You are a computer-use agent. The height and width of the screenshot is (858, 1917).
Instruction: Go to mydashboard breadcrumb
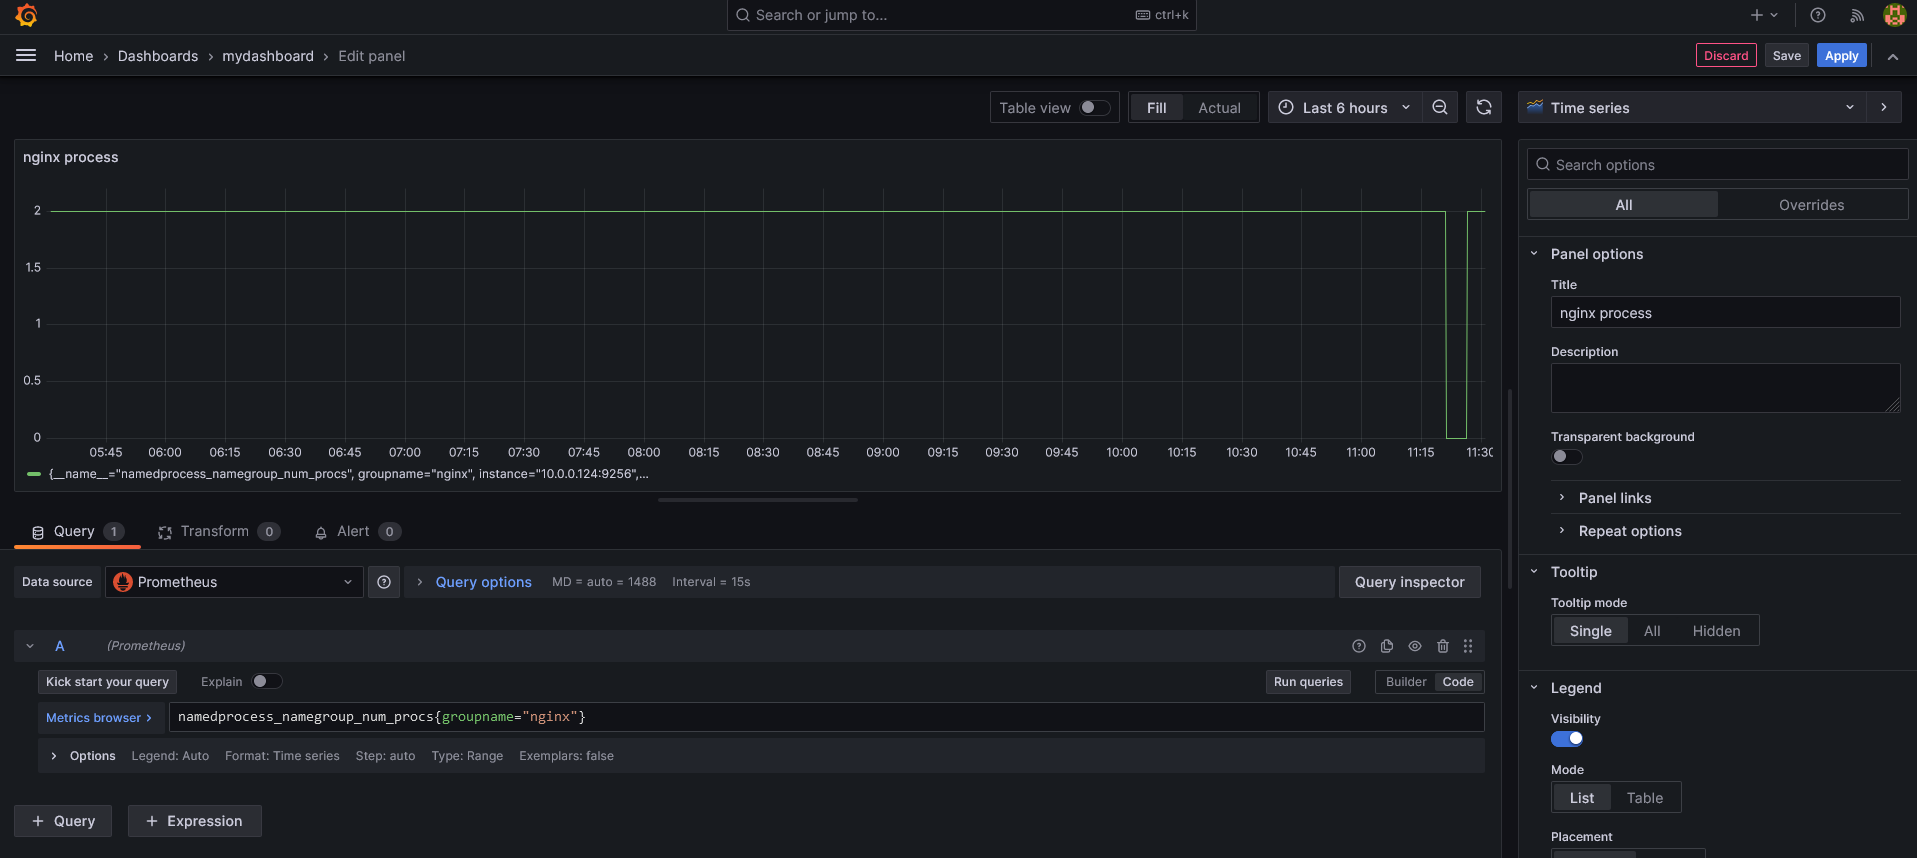(x=268, y=56)
